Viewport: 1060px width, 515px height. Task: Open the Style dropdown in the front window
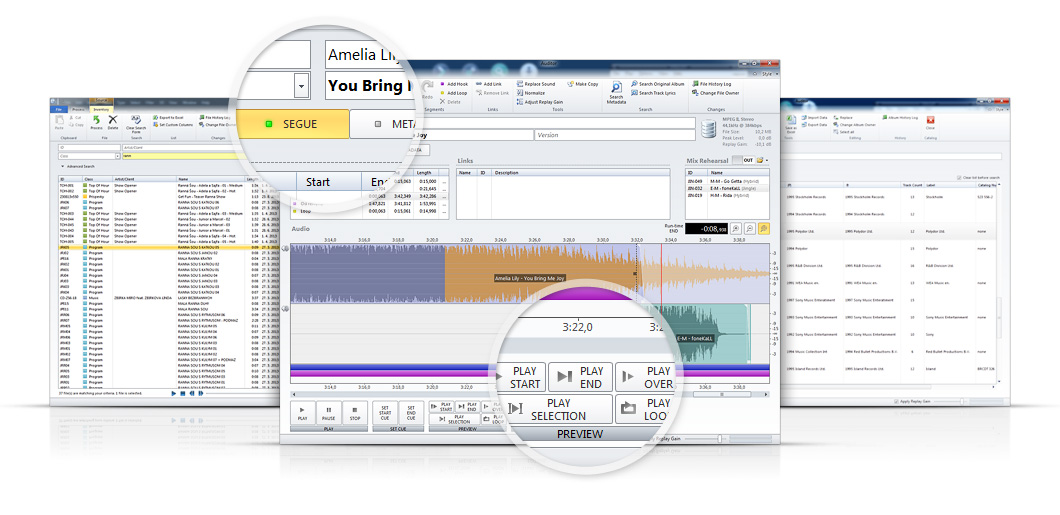pyautogui.click(x=769, y=74)
